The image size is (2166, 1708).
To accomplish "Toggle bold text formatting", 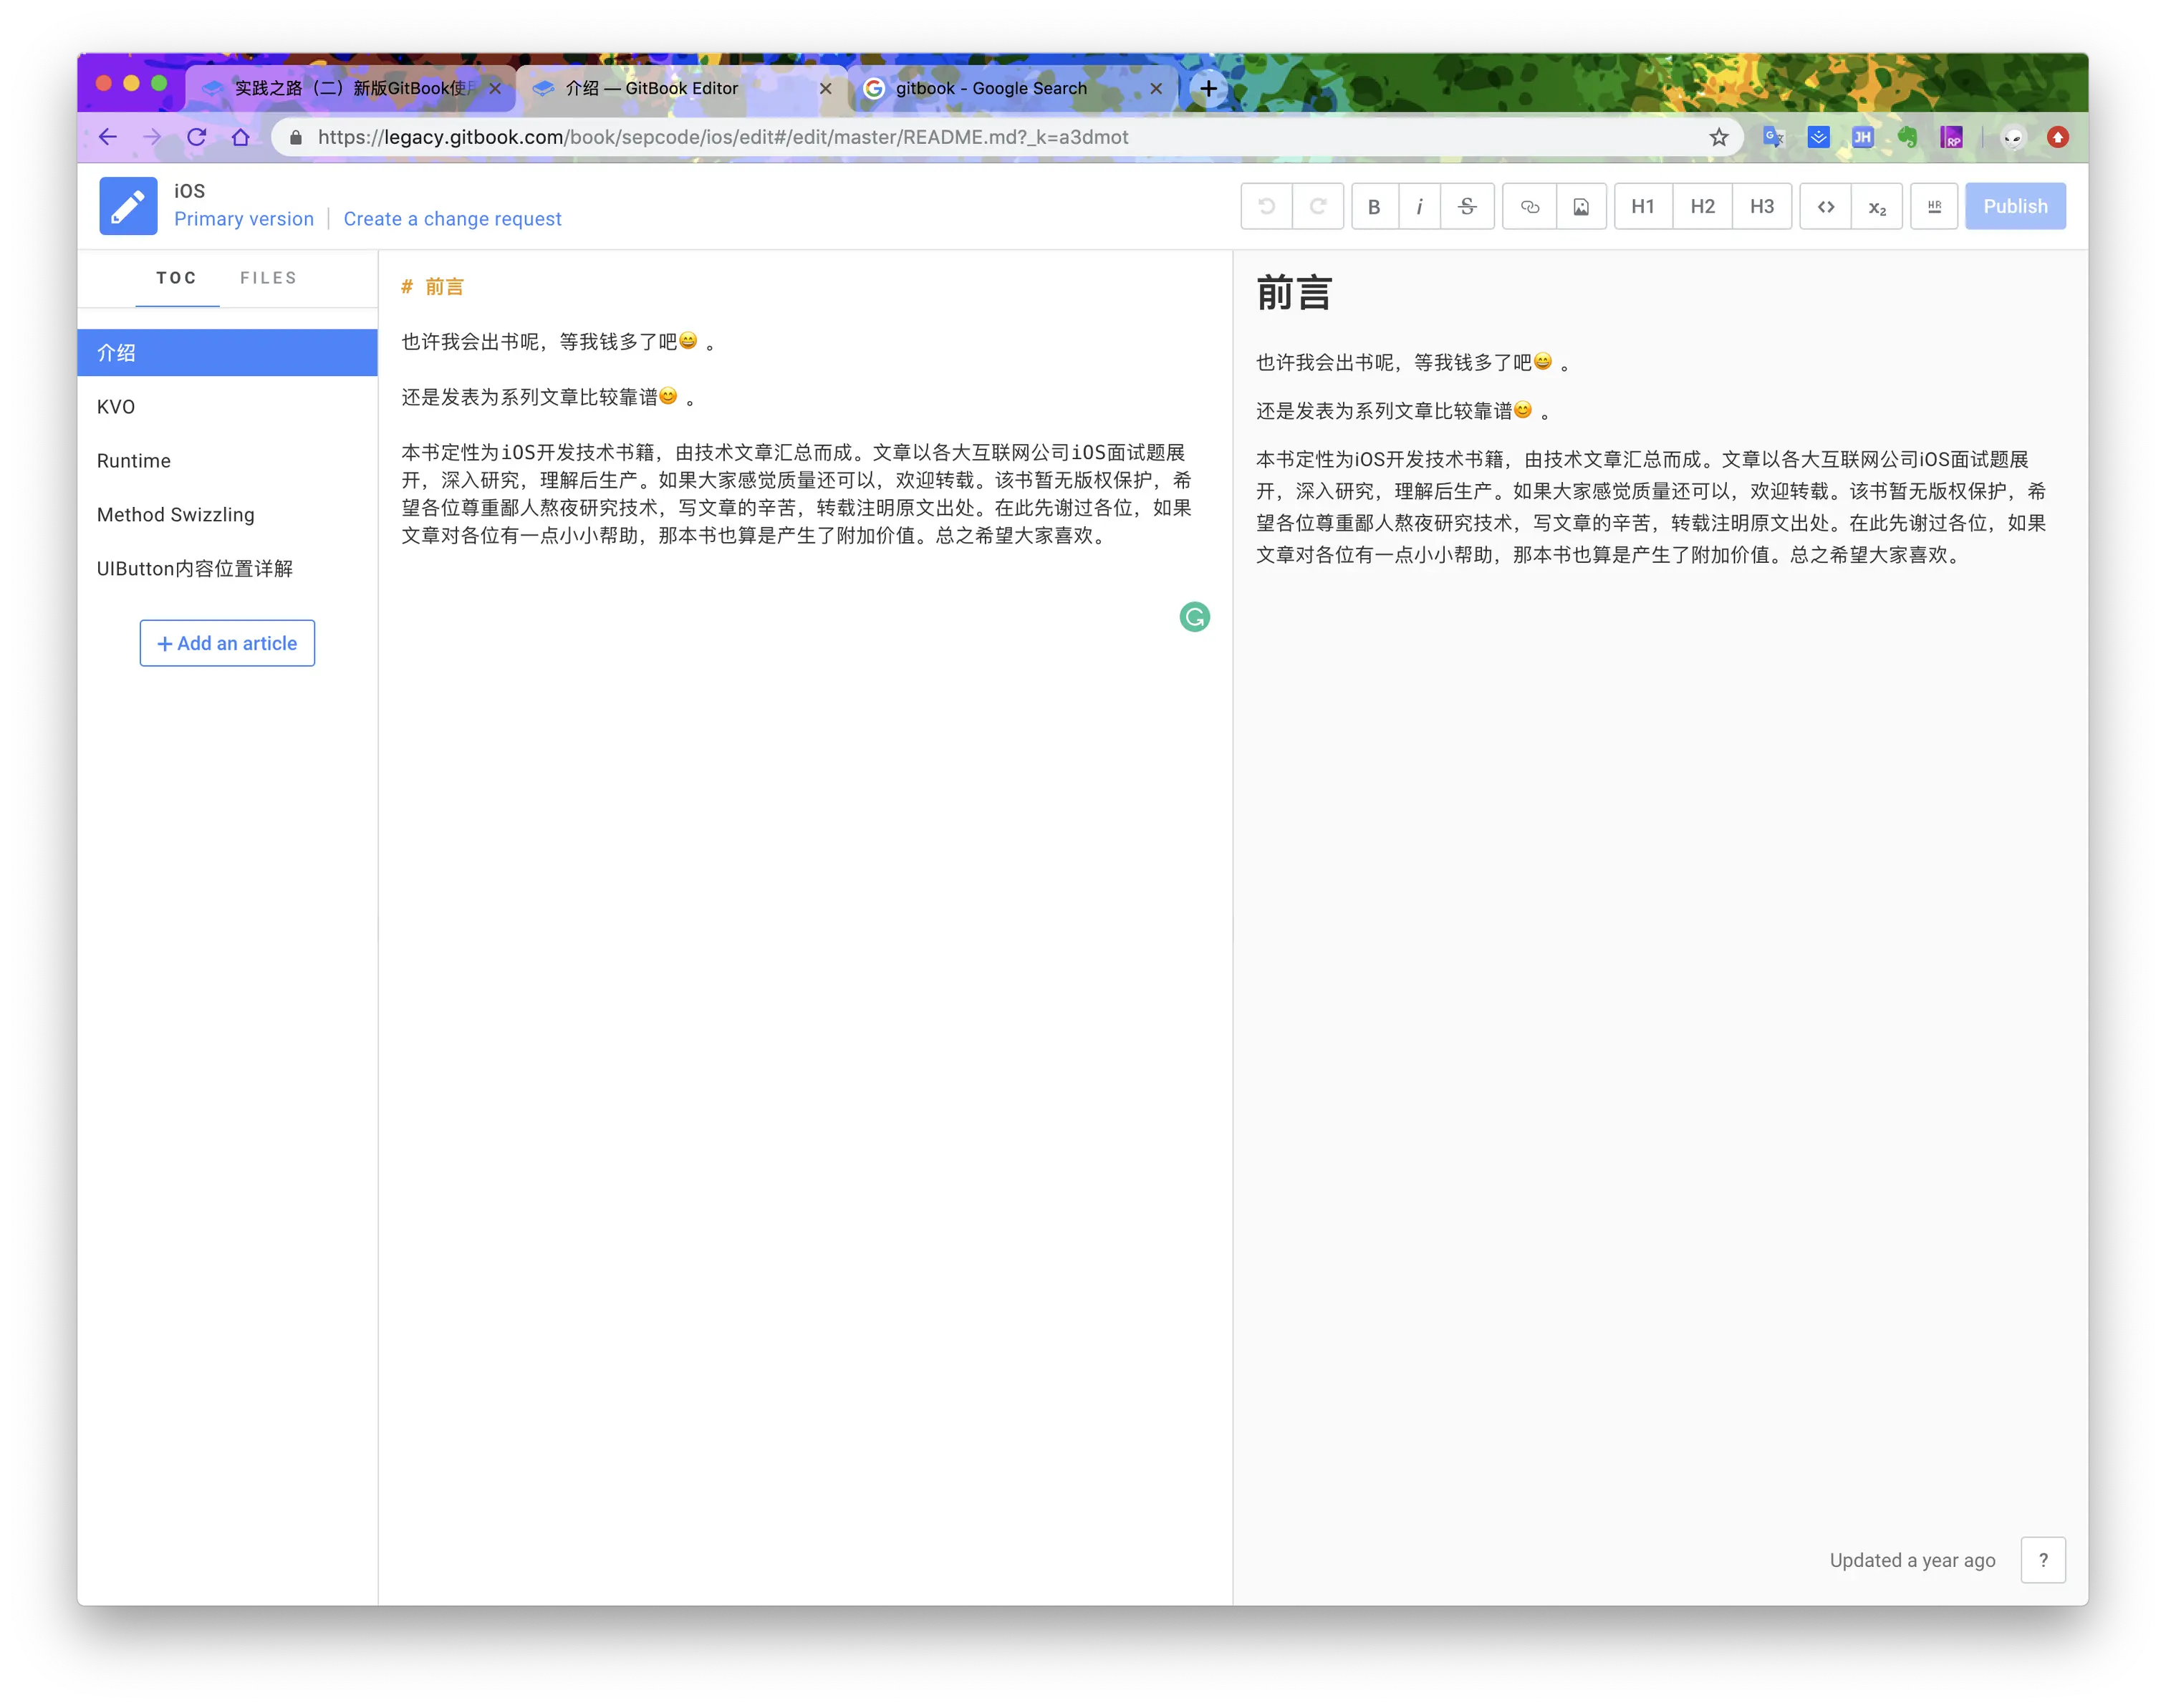I will [1374, 207].
